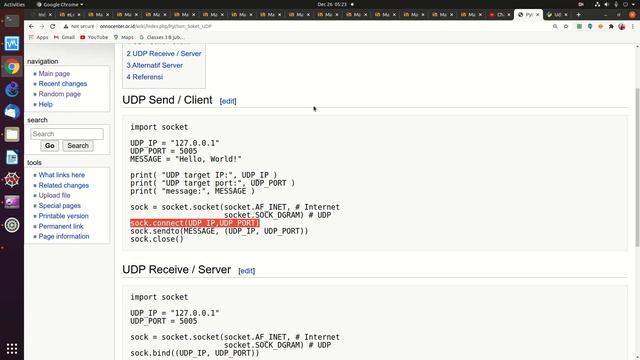
Task: Jump to Alternatif Server contents entry
Action: 154,65
